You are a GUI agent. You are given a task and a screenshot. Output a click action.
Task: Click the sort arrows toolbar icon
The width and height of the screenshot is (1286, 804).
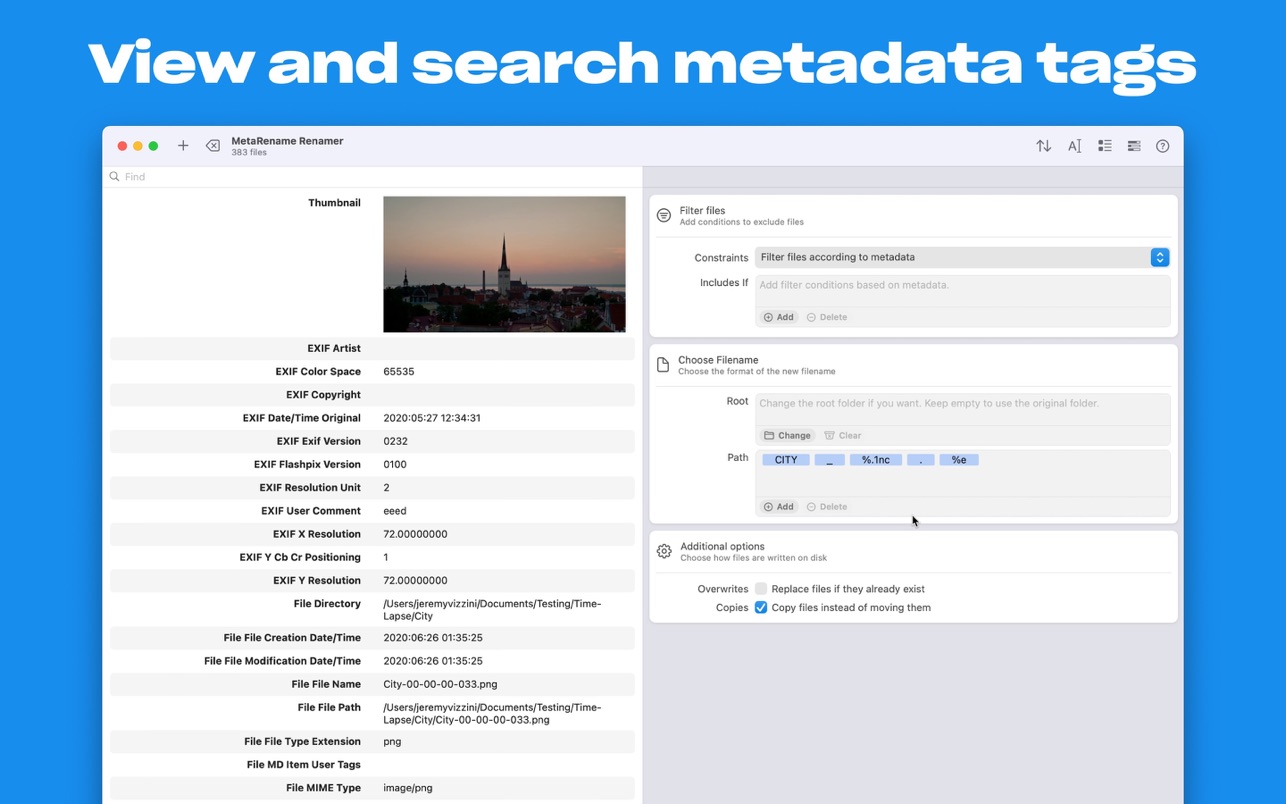(1043, 146)
